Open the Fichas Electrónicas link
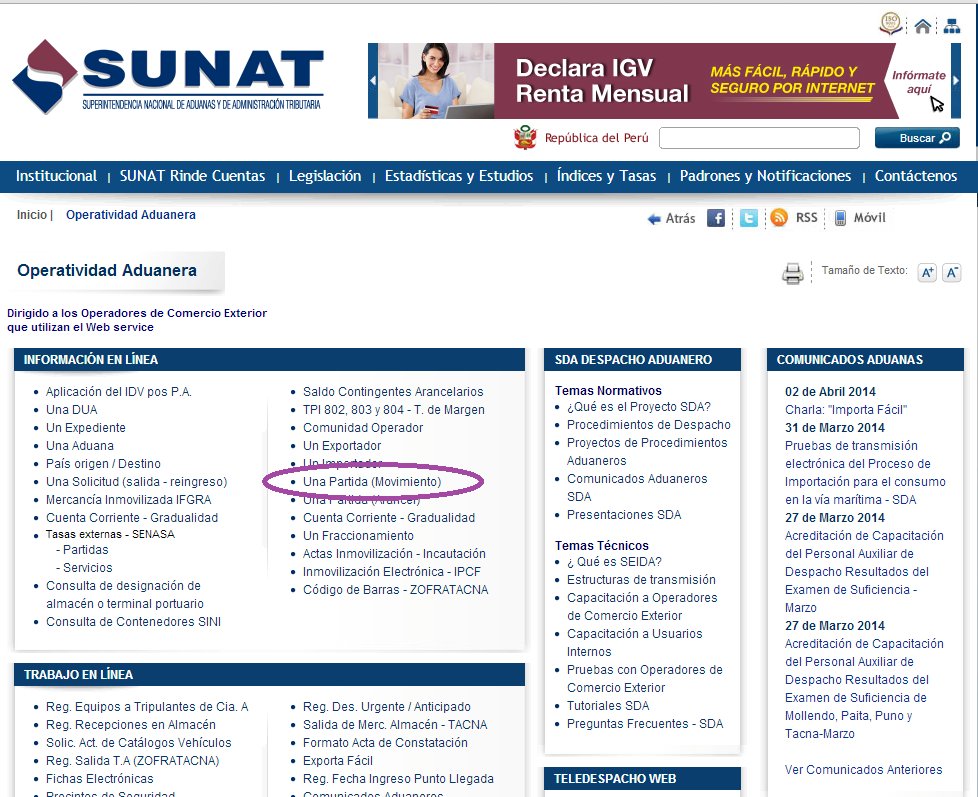Image resolution: width=978 pixels, height=797 pixels. (100, 779)
